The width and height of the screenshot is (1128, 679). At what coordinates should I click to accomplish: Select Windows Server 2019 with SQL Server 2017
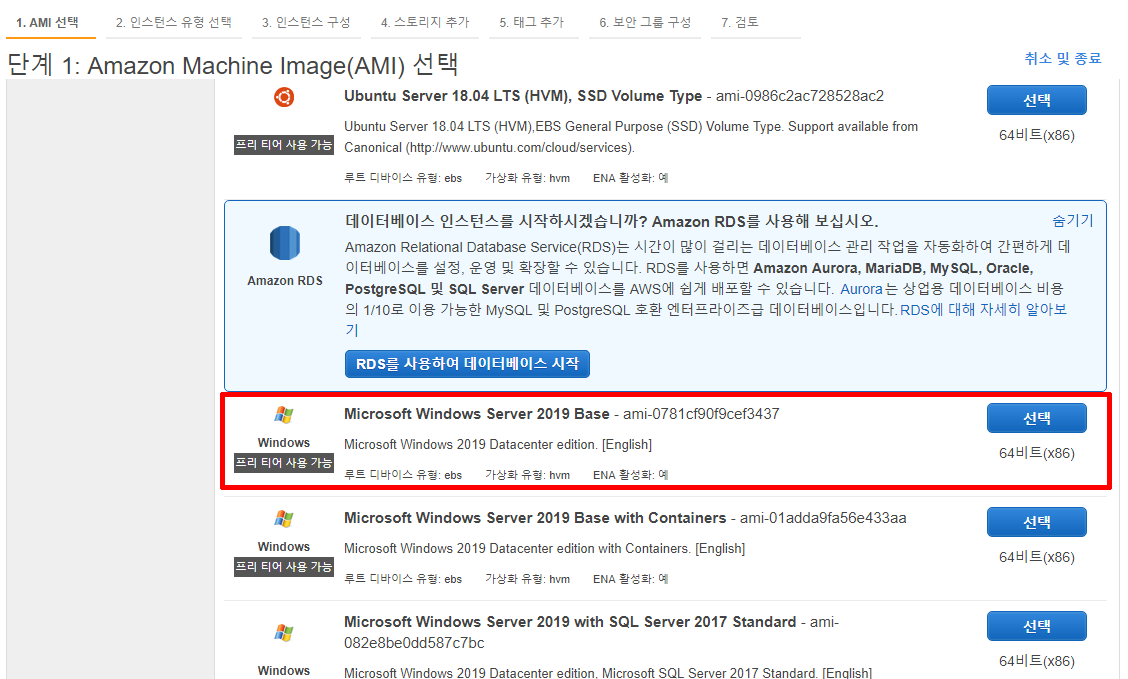[x=1037, y=626]
